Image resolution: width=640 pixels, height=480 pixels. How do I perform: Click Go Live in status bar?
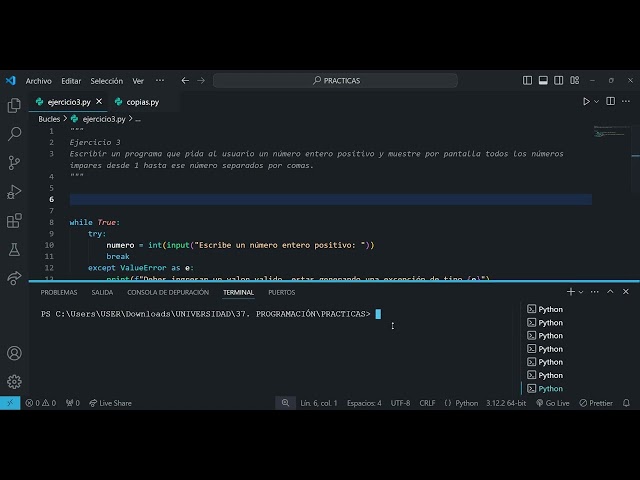click(x=553, y=403)
